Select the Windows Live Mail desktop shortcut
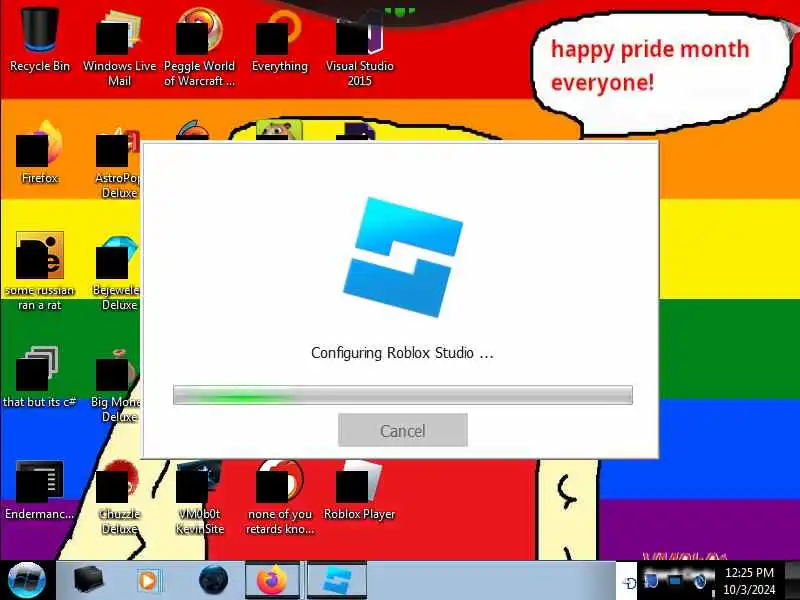This screenshot has height=600, width=800. coord(119,47)
